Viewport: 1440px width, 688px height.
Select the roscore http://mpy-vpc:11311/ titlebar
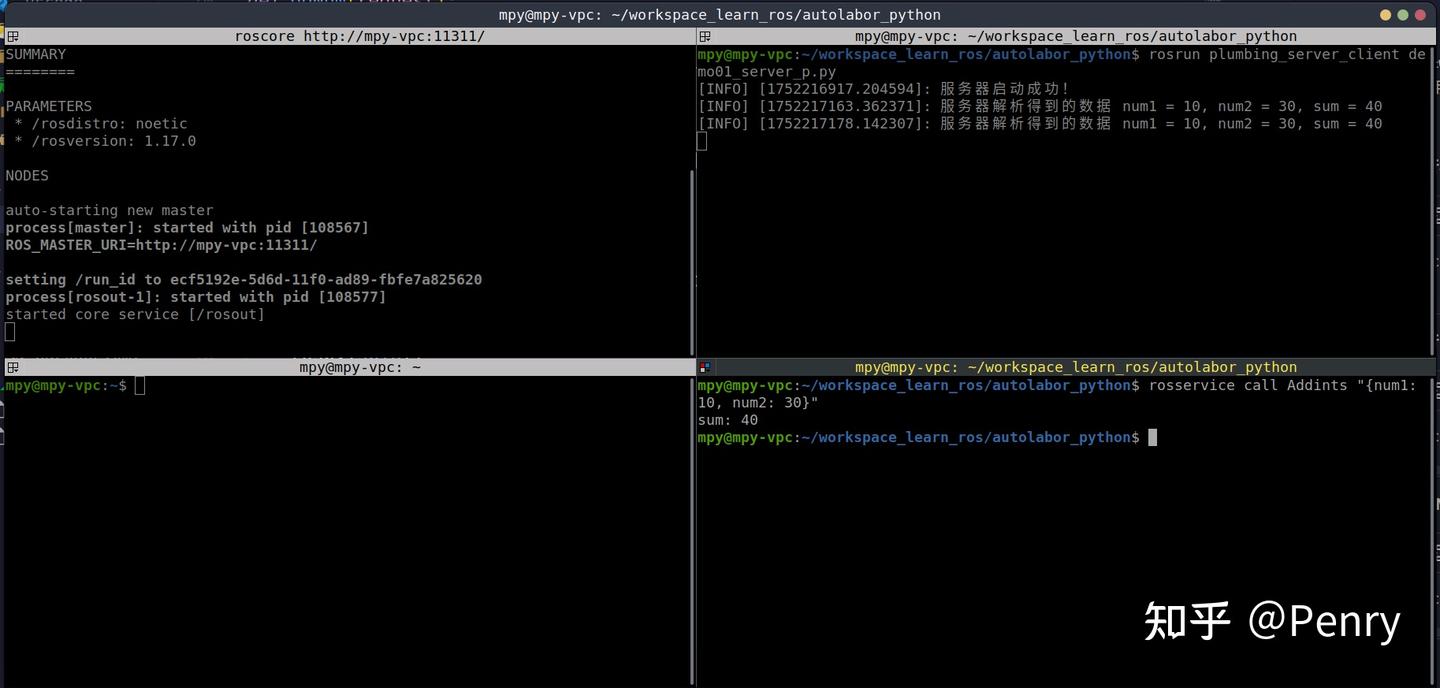point(358,36)
